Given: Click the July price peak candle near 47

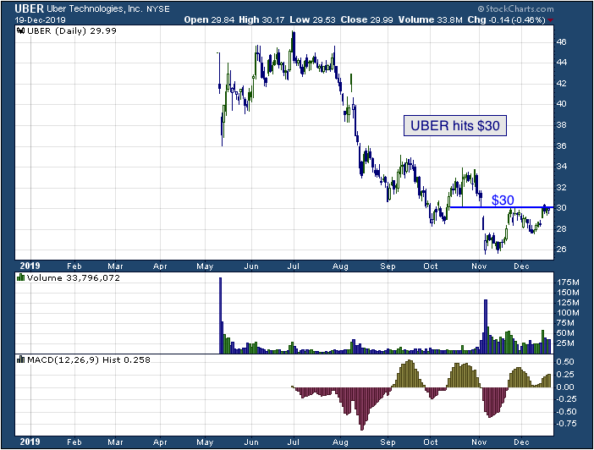Looking at the screenshot, I should (x=294, y=45).
